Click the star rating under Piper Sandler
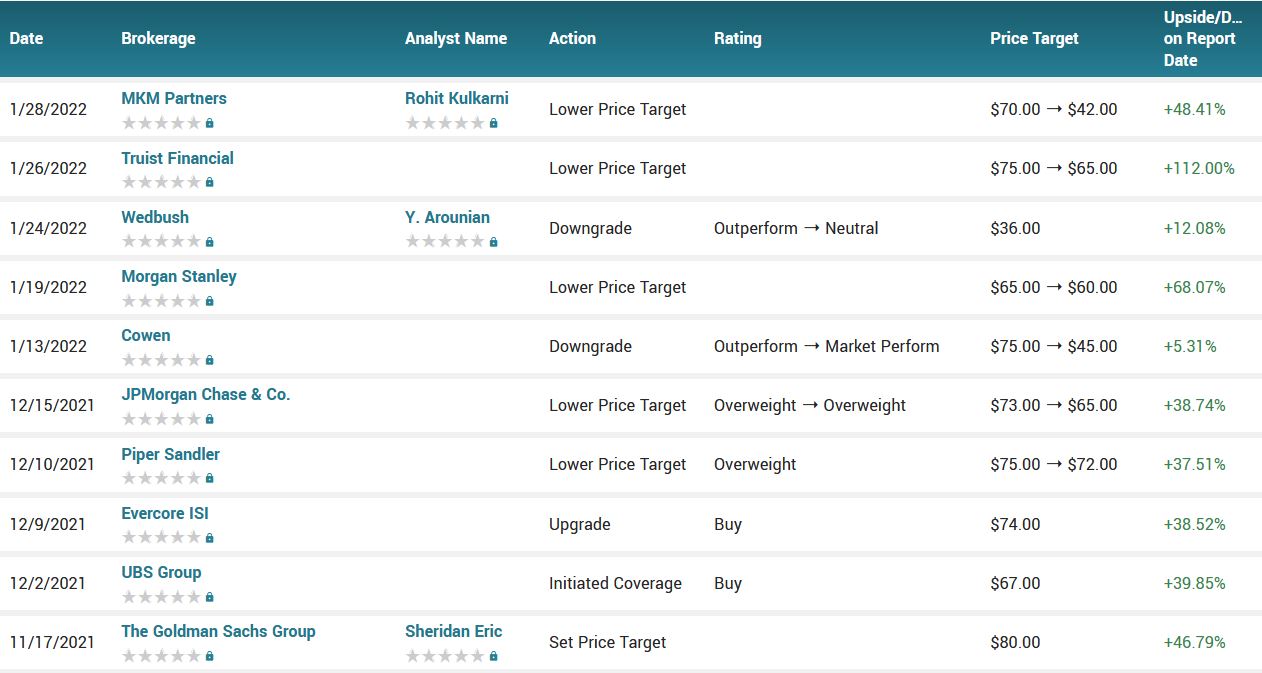 click(x=161, y=478)
